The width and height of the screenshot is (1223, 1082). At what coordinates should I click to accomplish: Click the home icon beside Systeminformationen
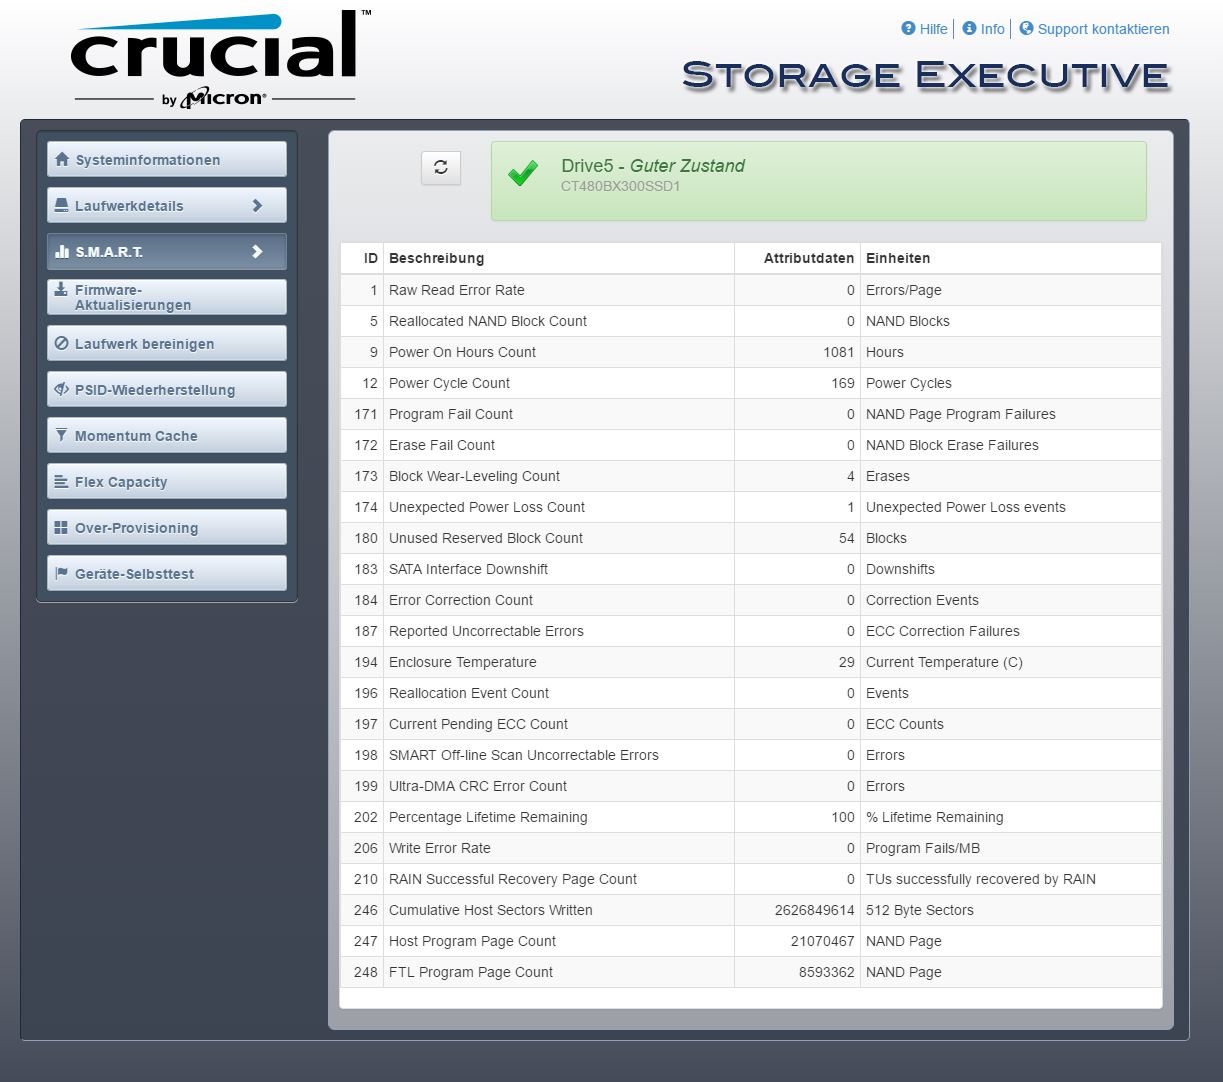[x=62, y=159]
